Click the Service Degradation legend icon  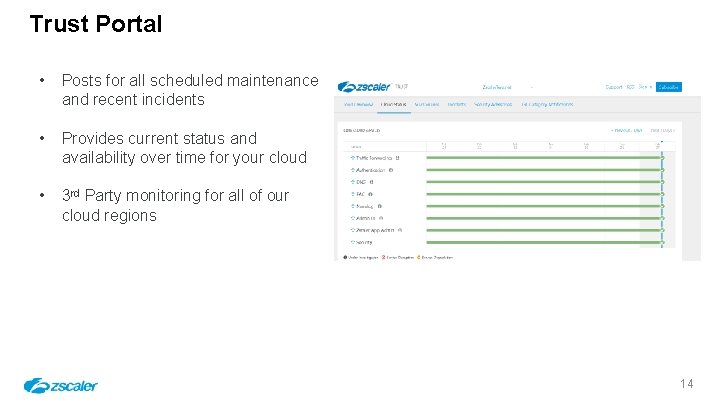coord(418,258)
